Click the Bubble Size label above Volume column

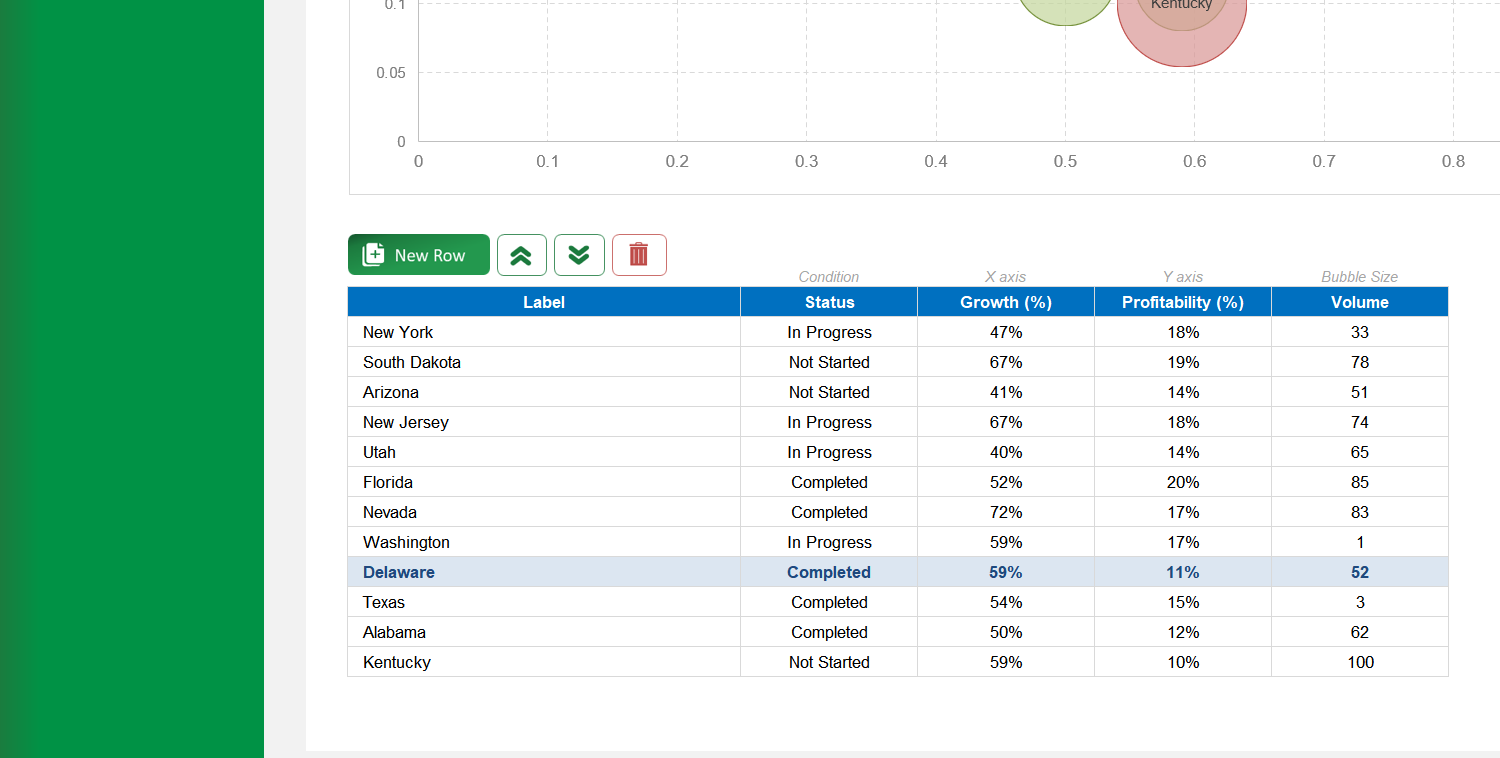[x=1359, y=277]
